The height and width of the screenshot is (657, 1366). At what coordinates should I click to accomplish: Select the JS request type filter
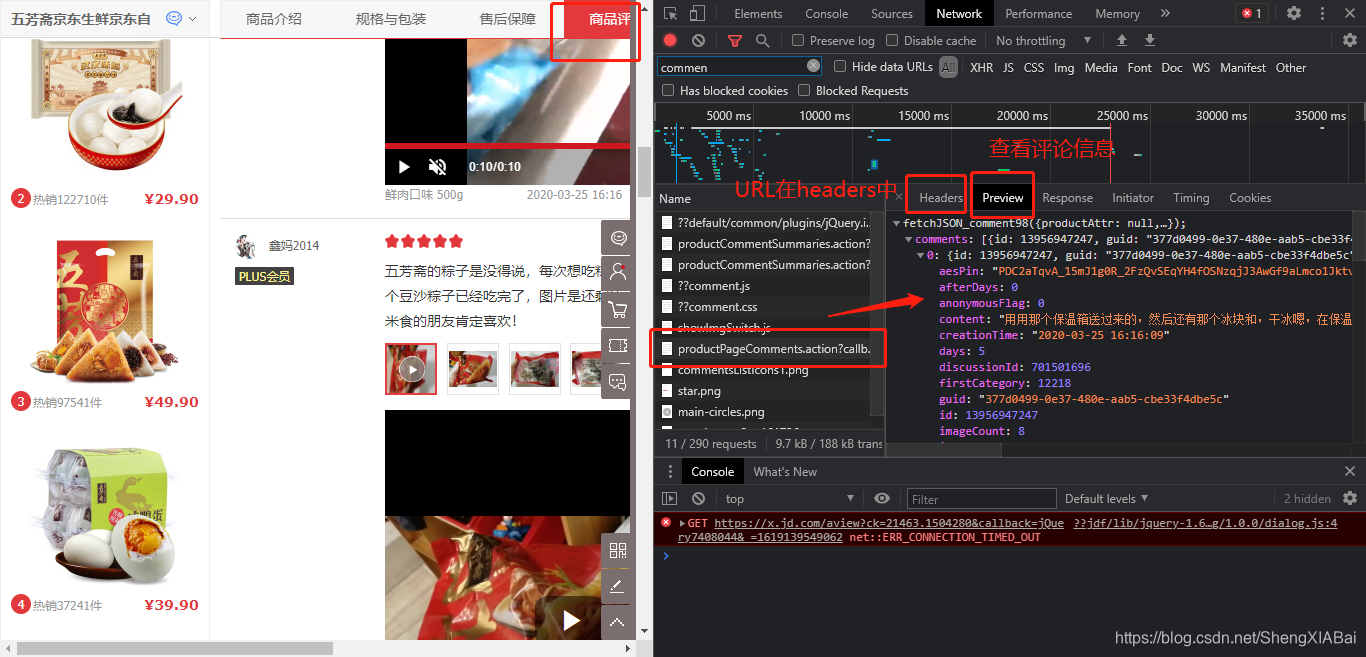tap(1008, 67)
